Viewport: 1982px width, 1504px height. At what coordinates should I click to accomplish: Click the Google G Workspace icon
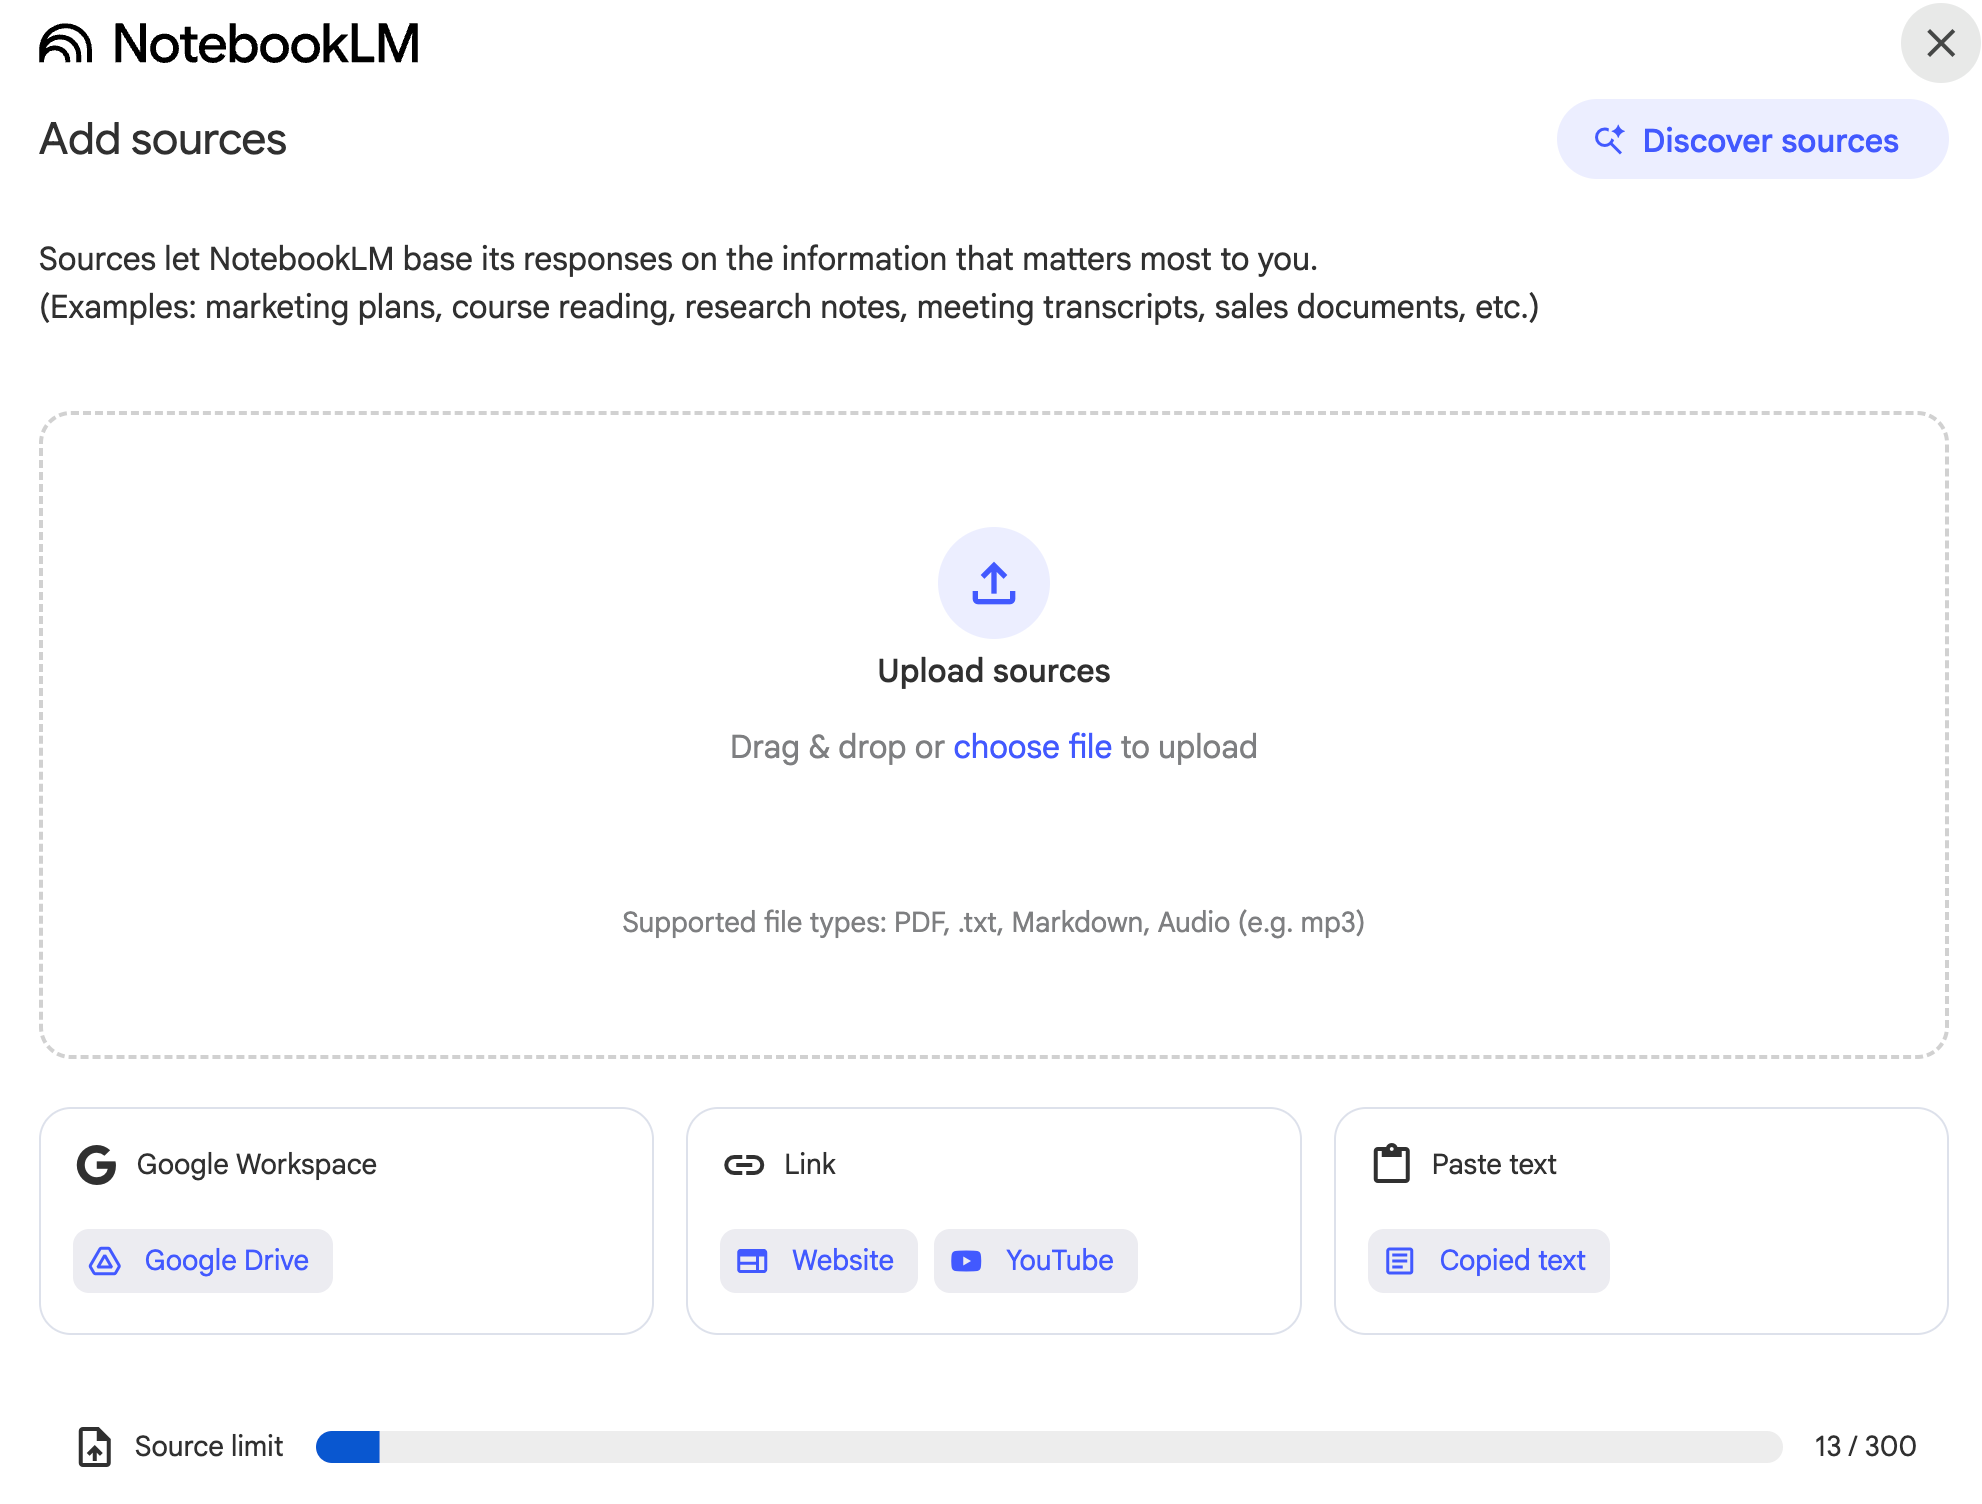[x=97, y=1164]
